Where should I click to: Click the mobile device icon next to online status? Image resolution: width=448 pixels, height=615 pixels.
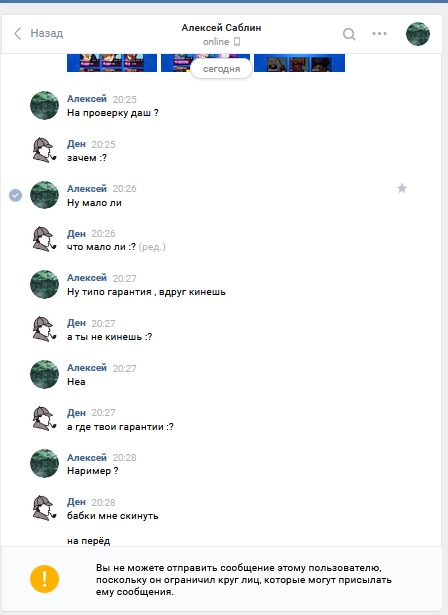pyautogui.click(x=237, y=42)
